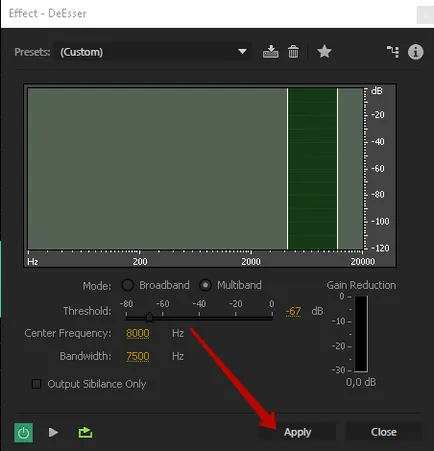Click the Close button in the dialog
Viewport: 434px width, 451px height.
[x=384, y=432]
